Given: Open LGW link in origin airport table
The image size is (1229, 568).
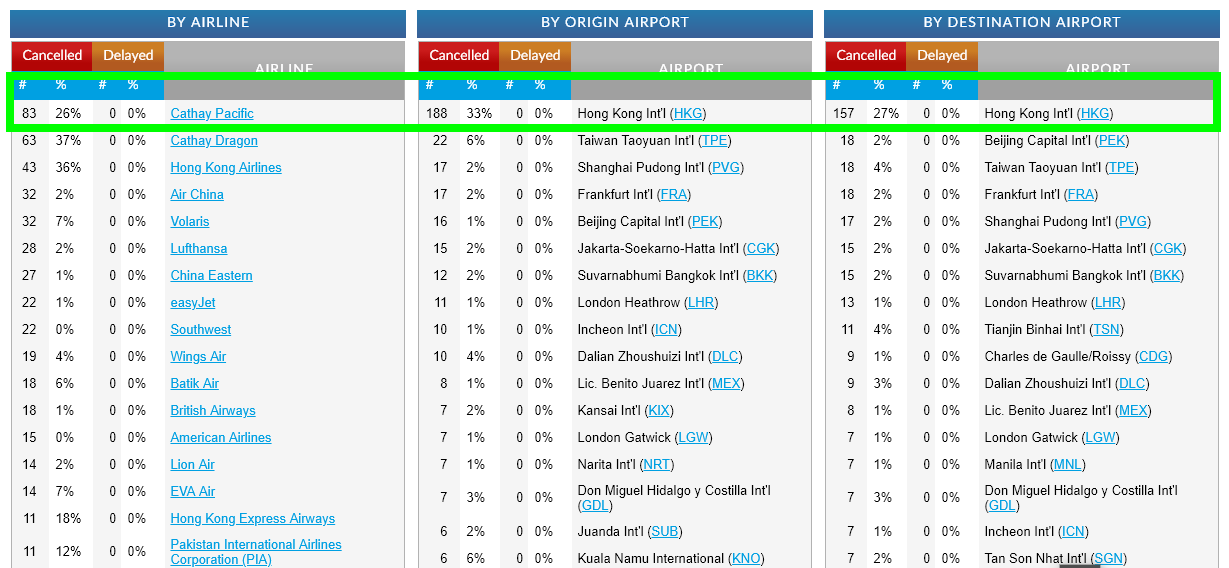Looking at the screenshot, I should pyautogui.click(x=693, y=438).
